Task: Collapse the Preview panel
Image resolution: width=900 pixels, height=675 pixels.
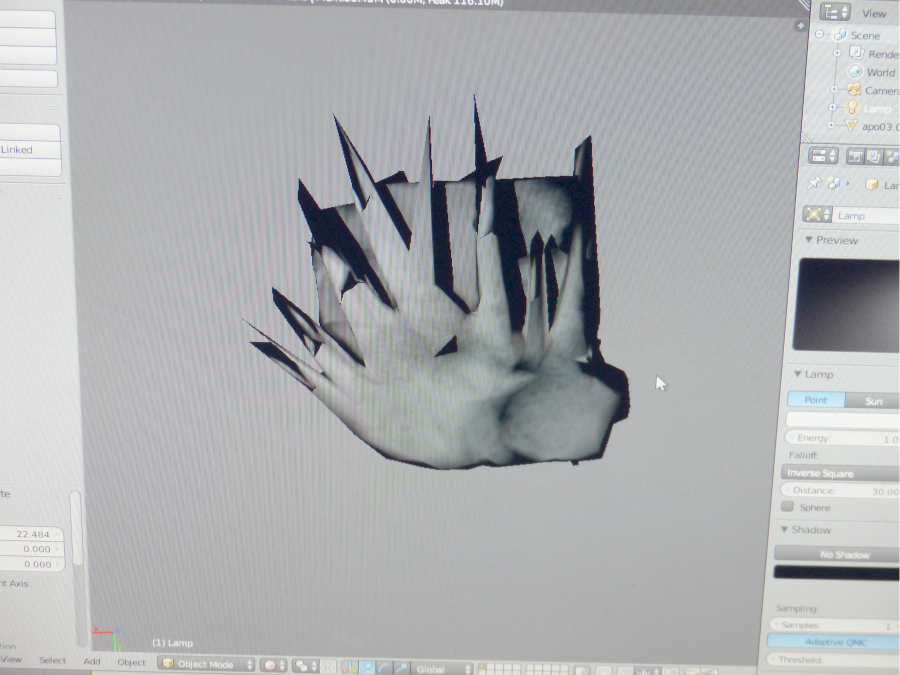Action: (809, 240)
